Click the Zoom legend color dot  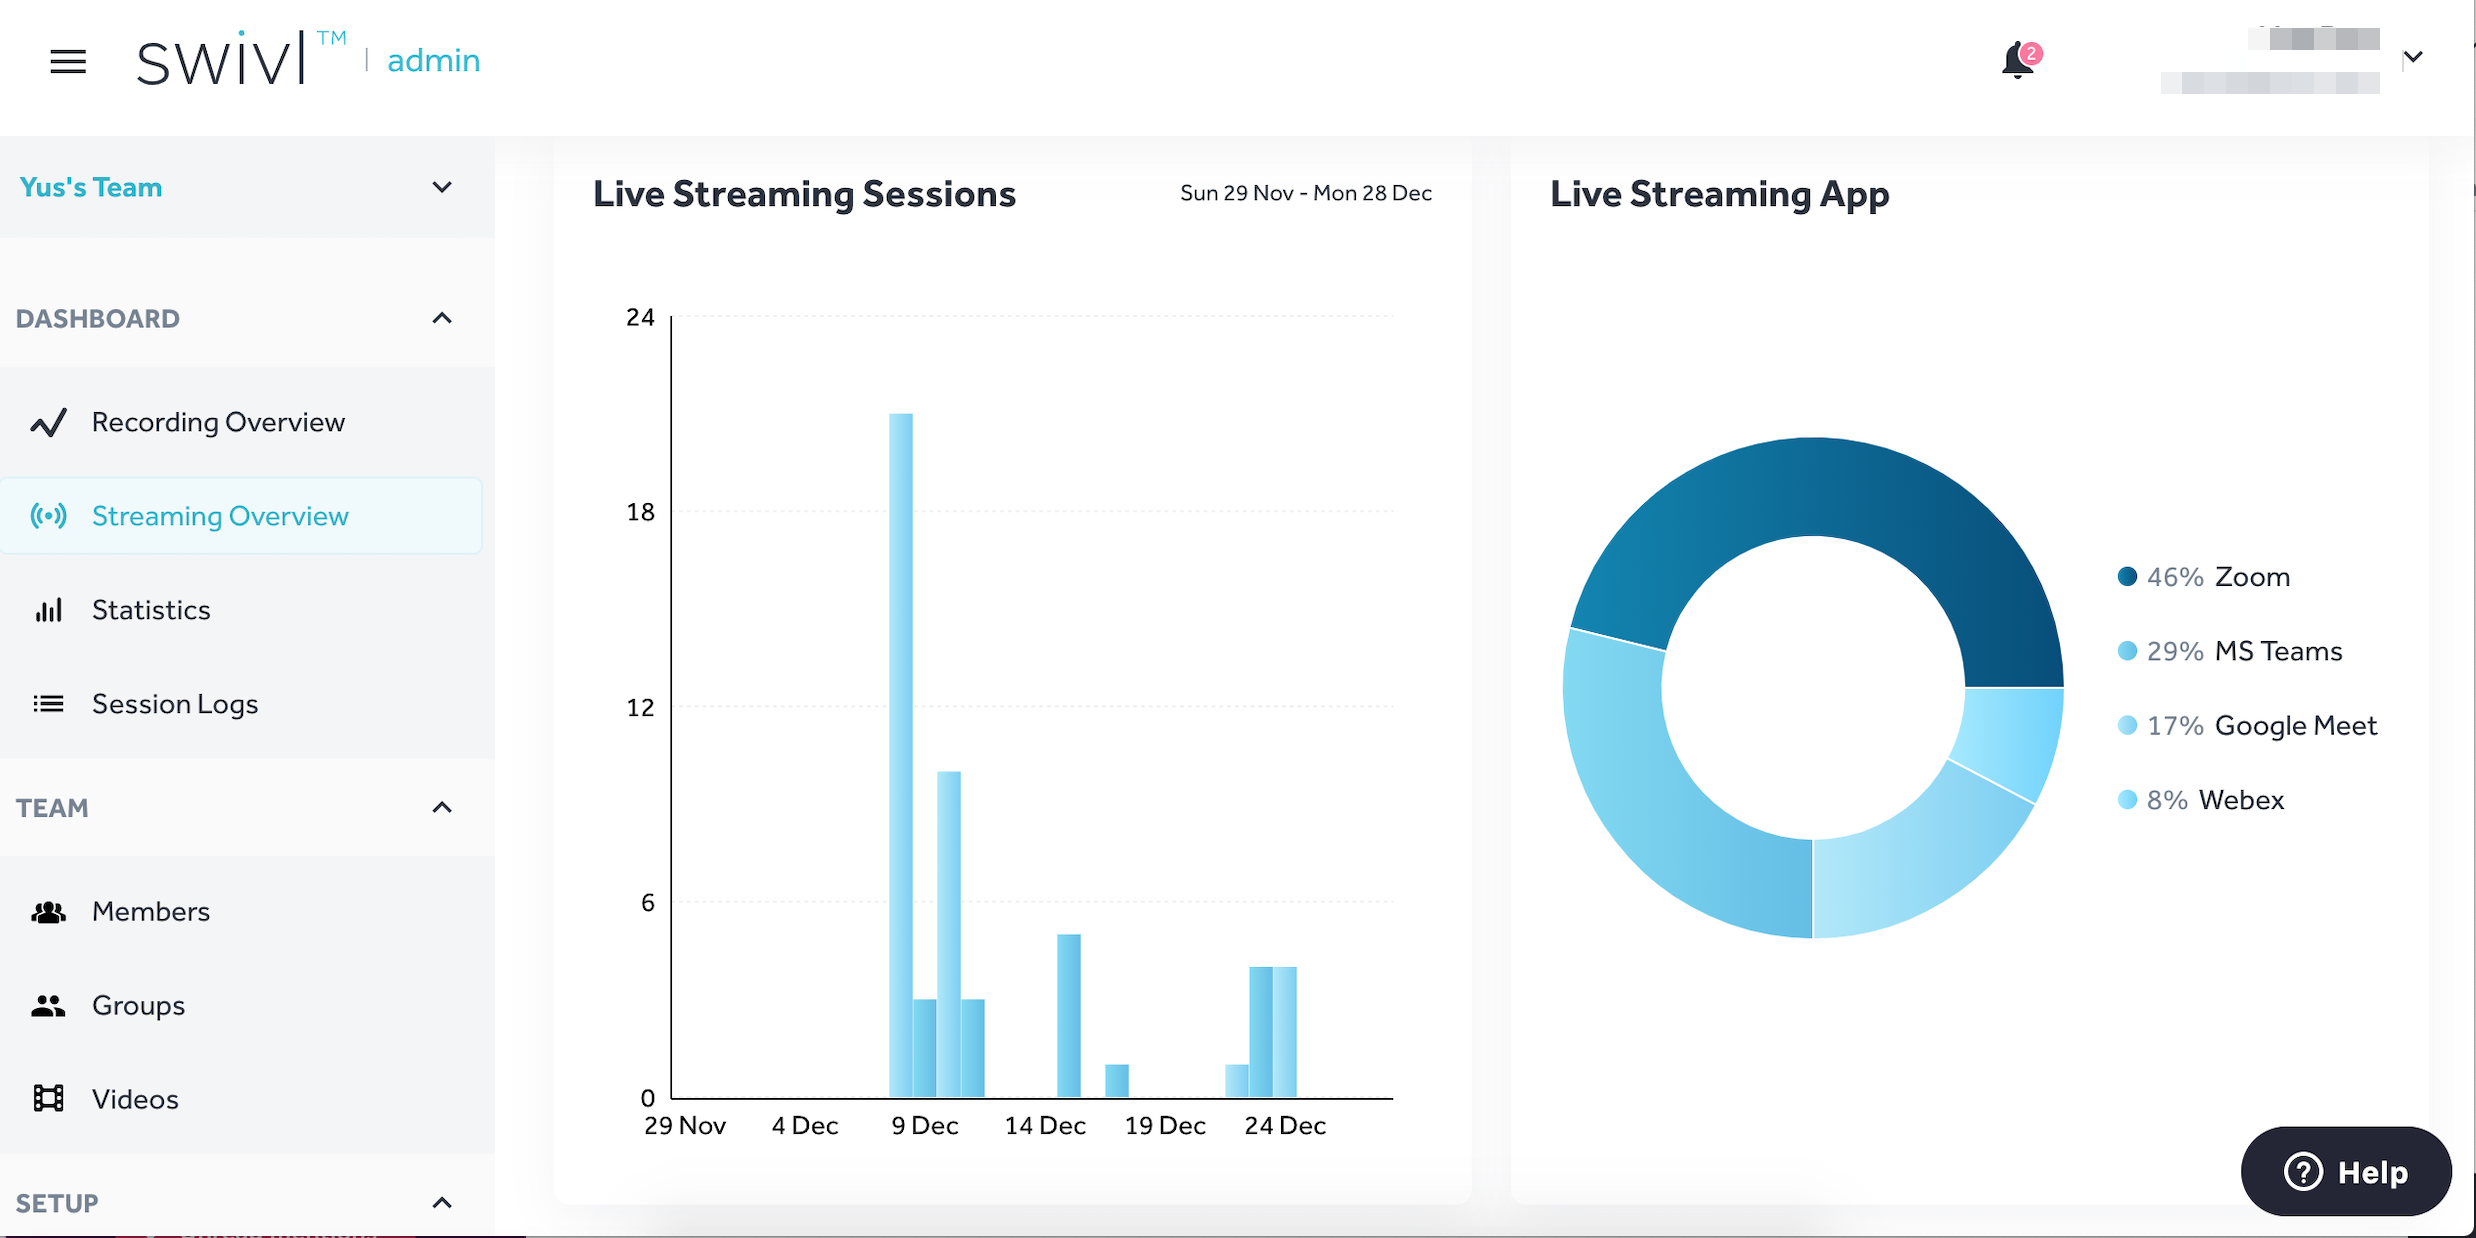(x=2127, y=576)
